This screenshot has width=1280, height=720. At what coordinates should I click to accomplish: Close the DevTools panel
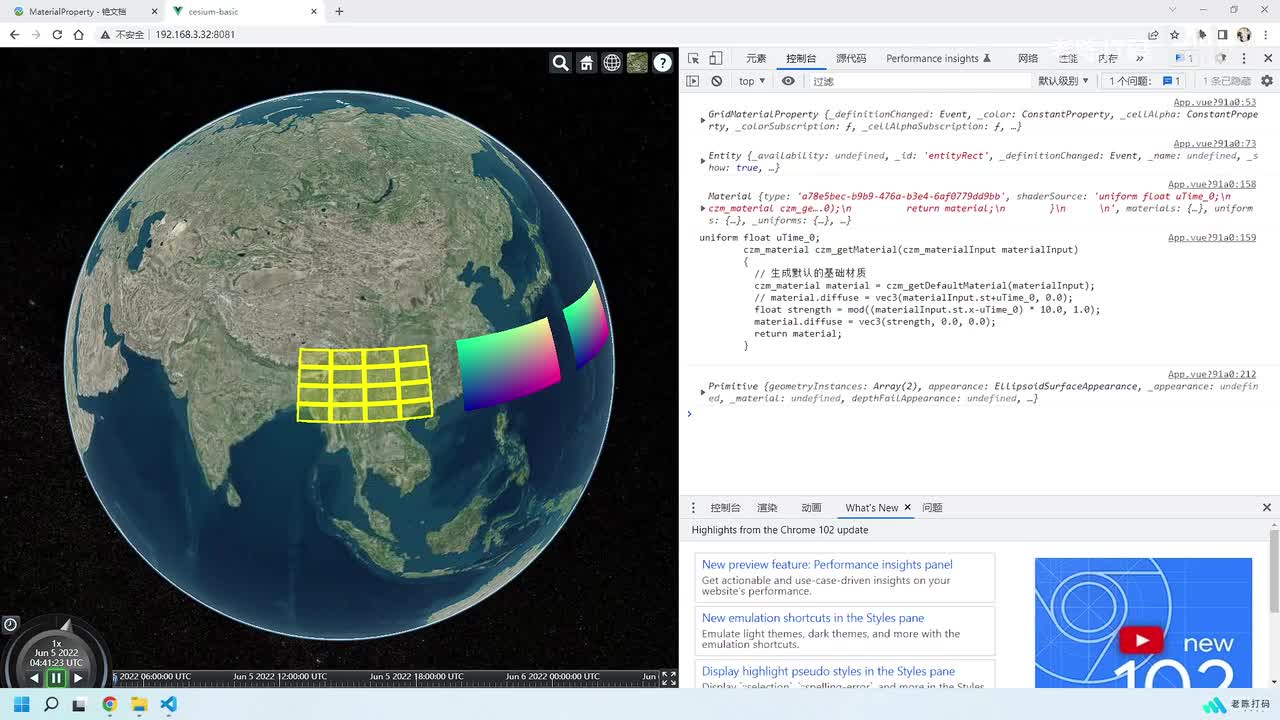coord(1267,58)
